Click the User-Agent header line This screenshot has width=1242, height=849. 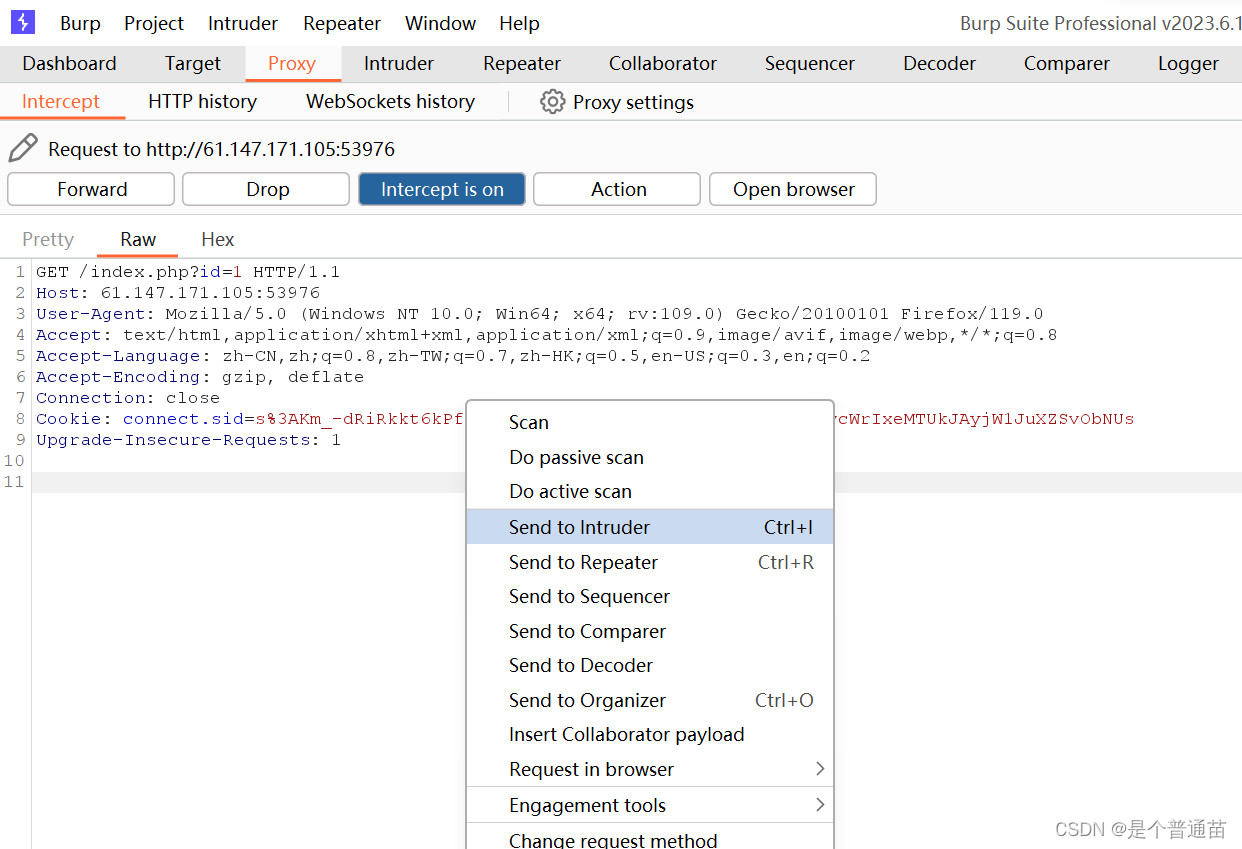[539, 314]
